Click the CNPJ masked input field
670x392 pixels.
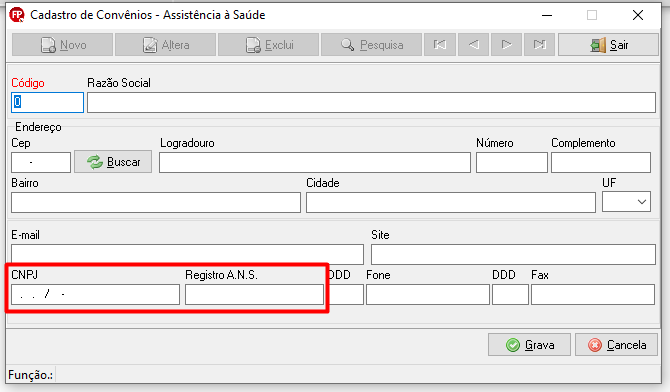95,295
